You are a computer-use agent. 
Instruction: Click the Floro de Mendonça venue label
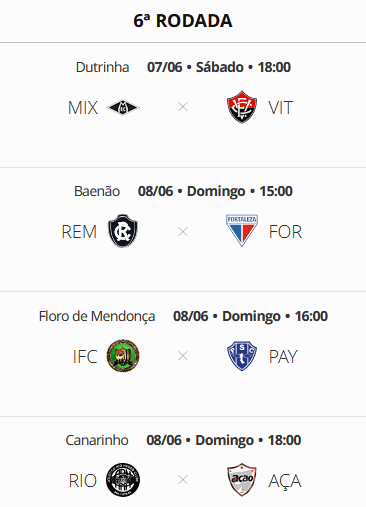[x=97, y=316]
